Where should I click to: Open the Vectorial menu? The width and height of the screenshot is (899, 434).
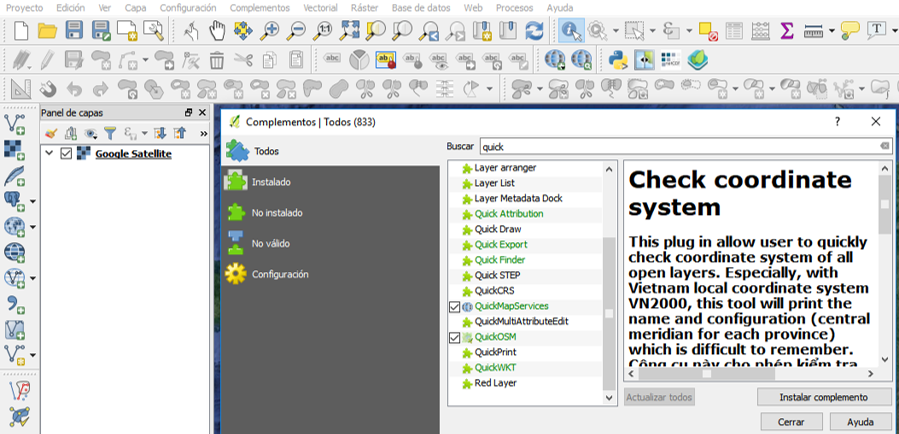click(x=320, y=8)
